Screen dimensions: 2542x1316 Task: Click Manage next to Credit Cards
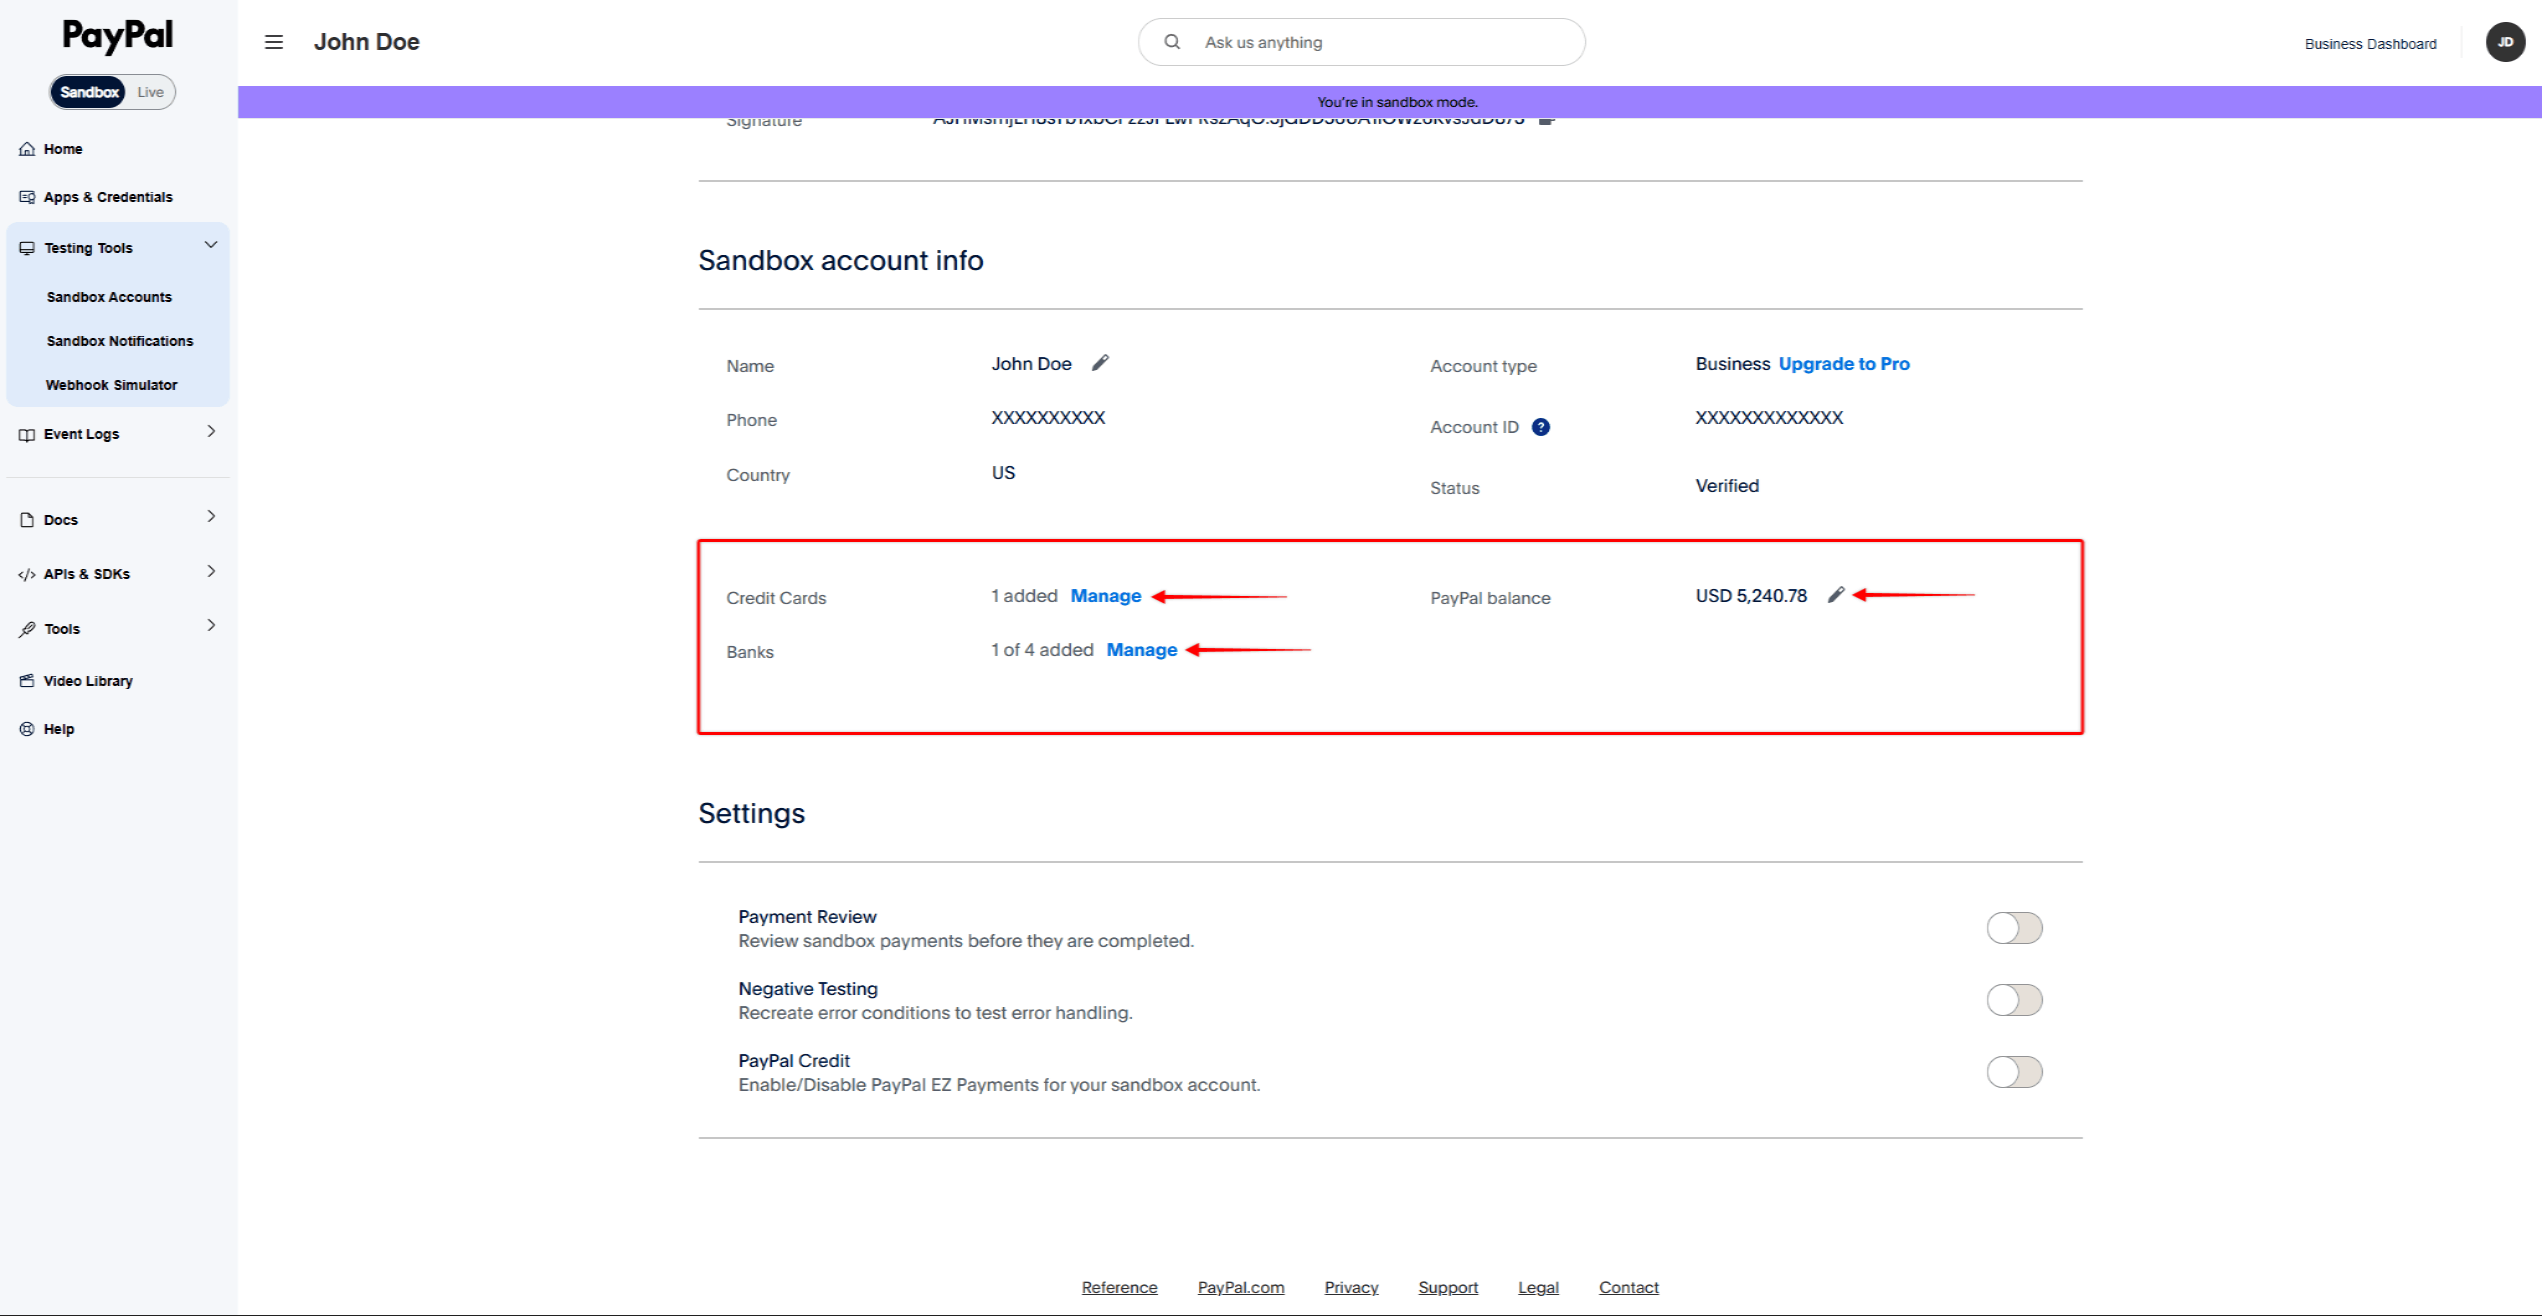pos(1105,595)
